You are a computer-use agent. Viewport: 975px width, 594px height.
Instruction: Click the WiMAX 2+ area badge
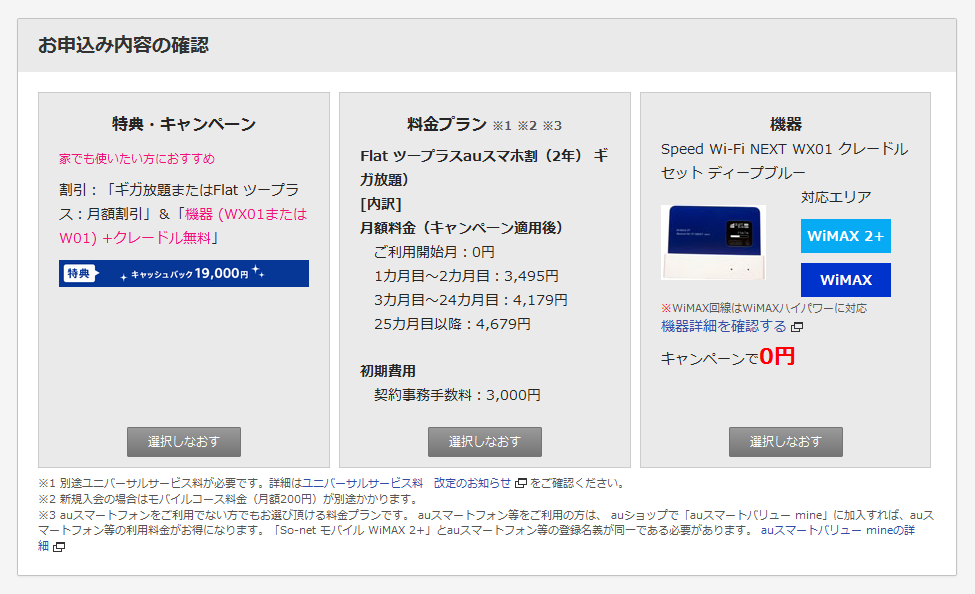point(846,236)
